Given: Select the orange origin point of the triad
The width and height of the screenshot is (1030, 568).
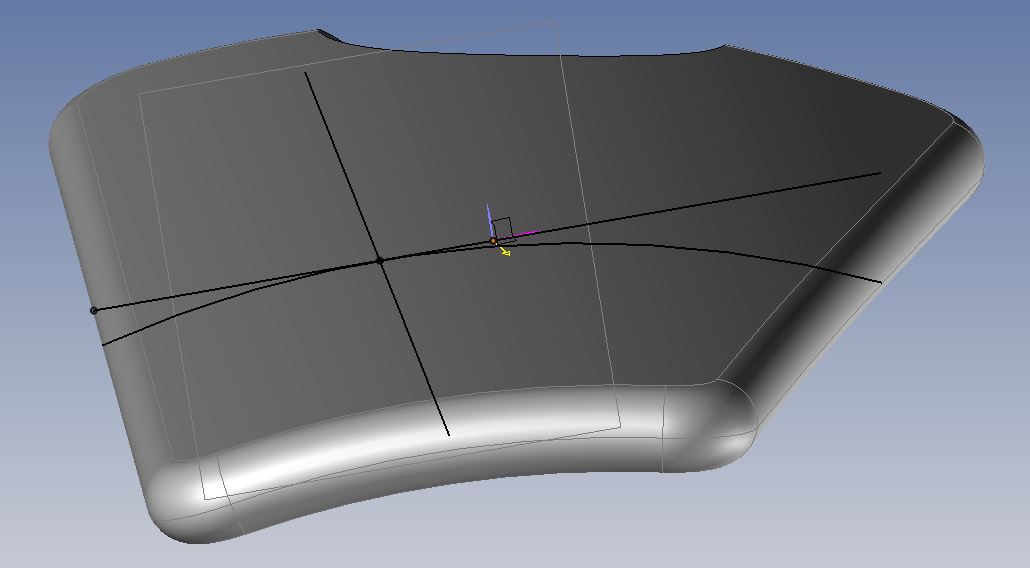Looking at the screenshot, I should coord(493,242).
